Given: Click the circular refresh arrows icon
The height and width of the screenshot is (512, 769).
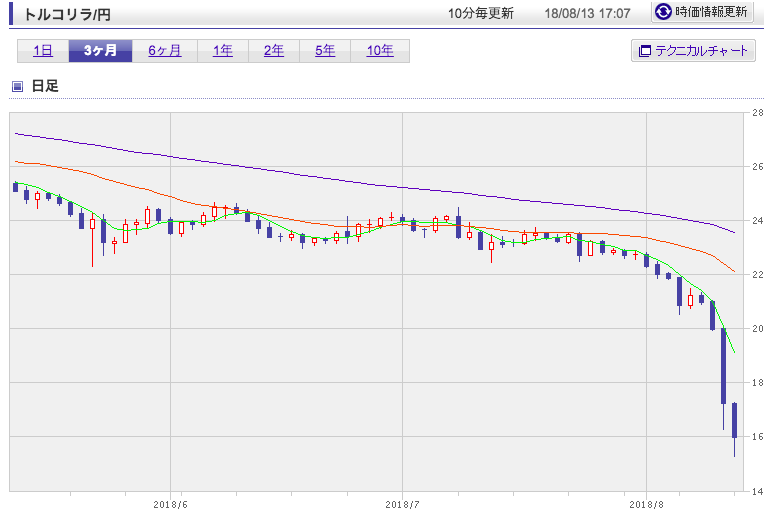Looking at the screenshot, I should click(x=663, y=11).
